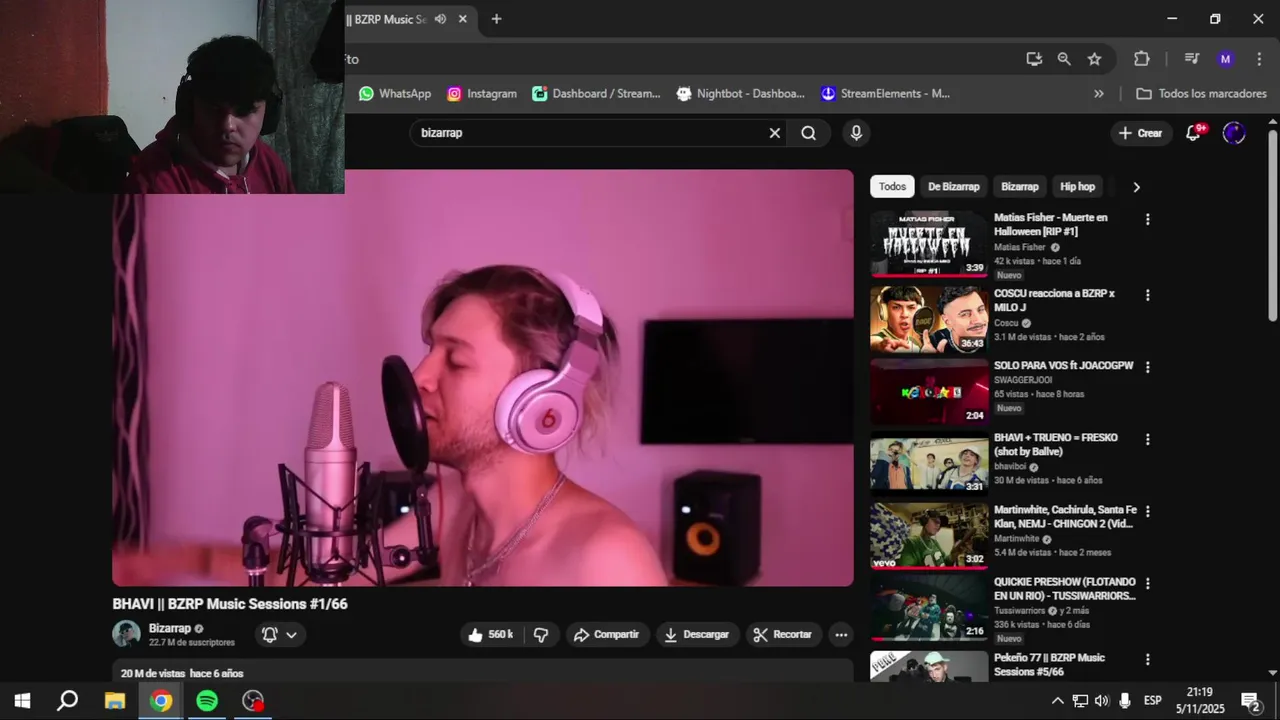Screen dimensions: 1280x720
Task: Open YouTube account avatar menu
Action: point(1234,133)
